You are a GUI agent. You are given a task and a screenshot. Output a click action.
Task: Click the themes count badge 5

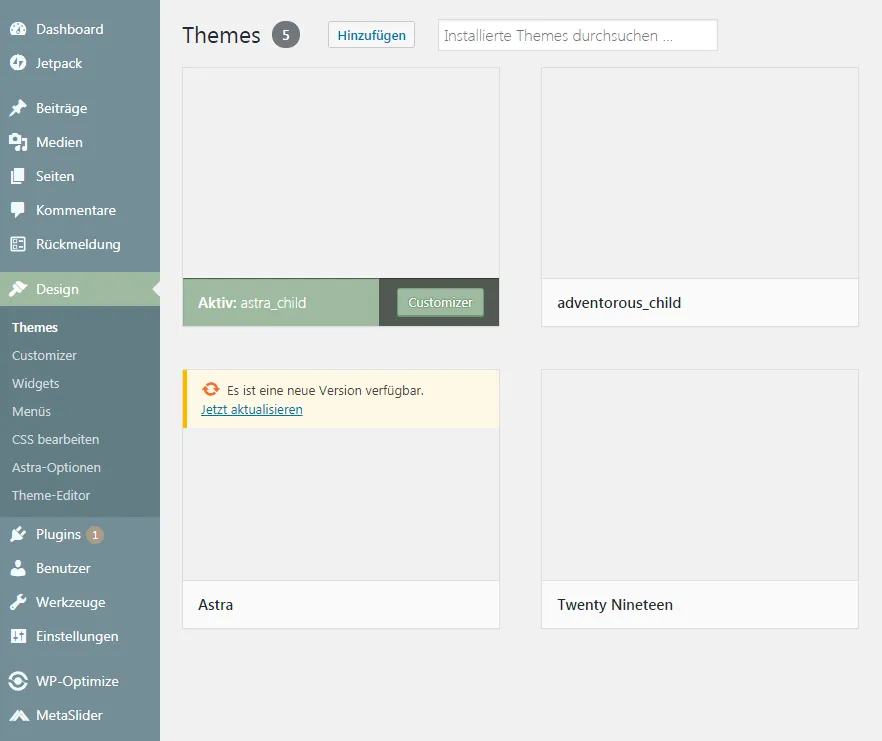click(x=286, y=35)
